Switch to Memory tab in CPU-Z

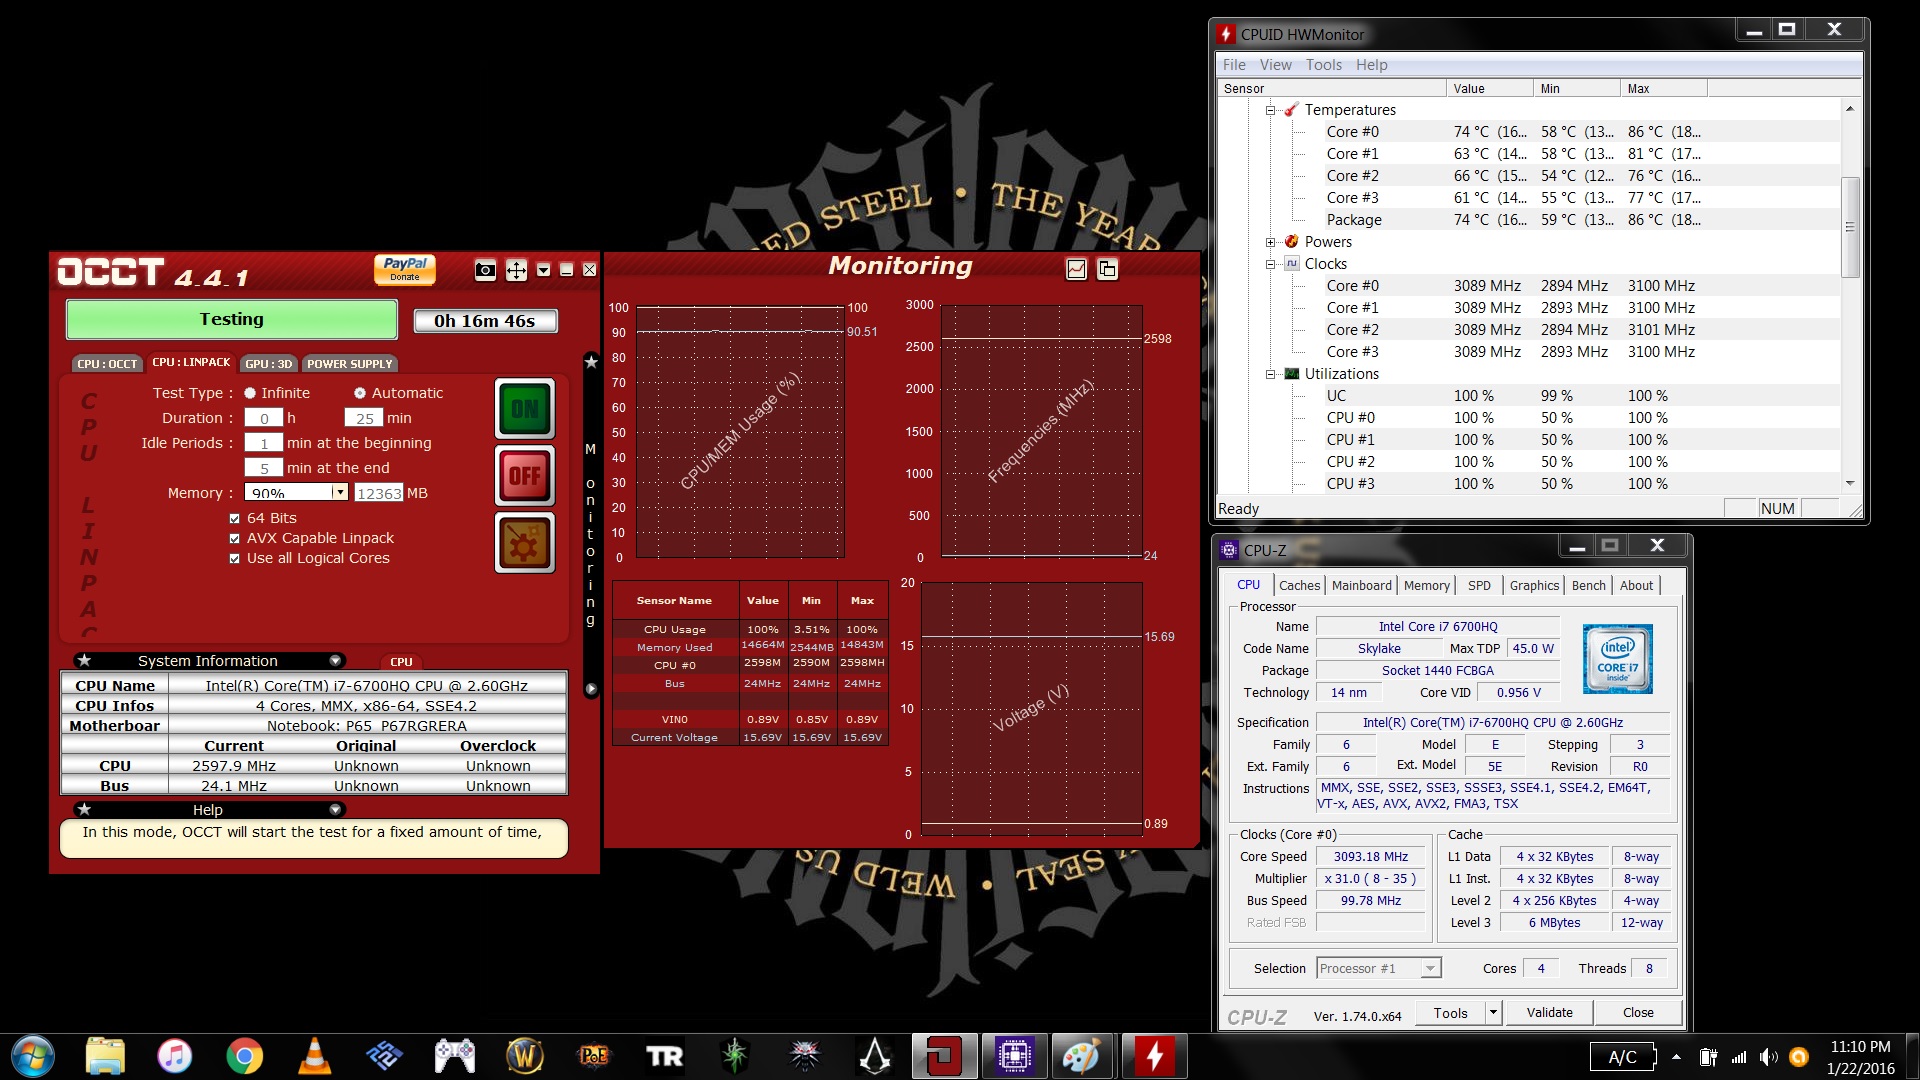[x=1426, y=585]
